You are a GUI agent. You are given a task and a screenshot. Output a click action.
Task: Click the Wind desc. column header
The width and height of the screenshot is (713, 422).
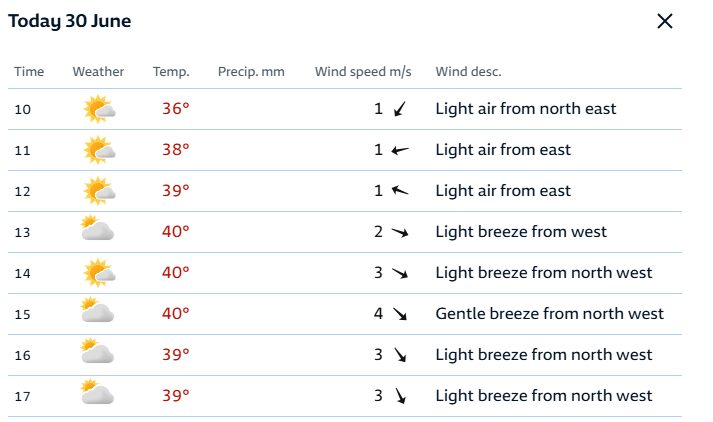pyautogui.click(x=468, y=71)
